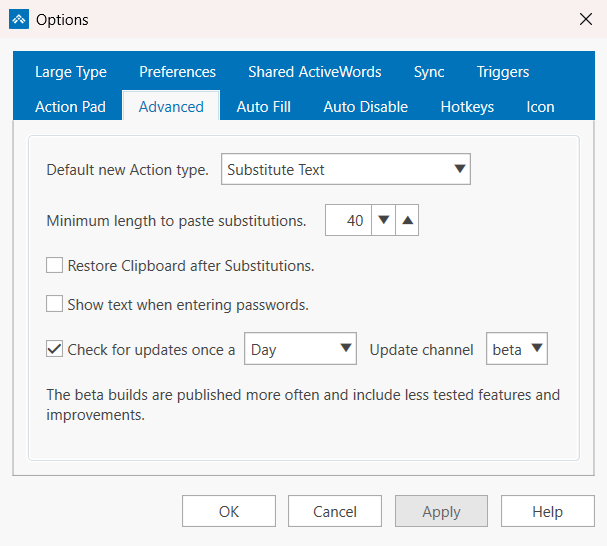Switch to the Action Pad tab
The height and width of the screenshot is (546, 607).
[70, 107]
